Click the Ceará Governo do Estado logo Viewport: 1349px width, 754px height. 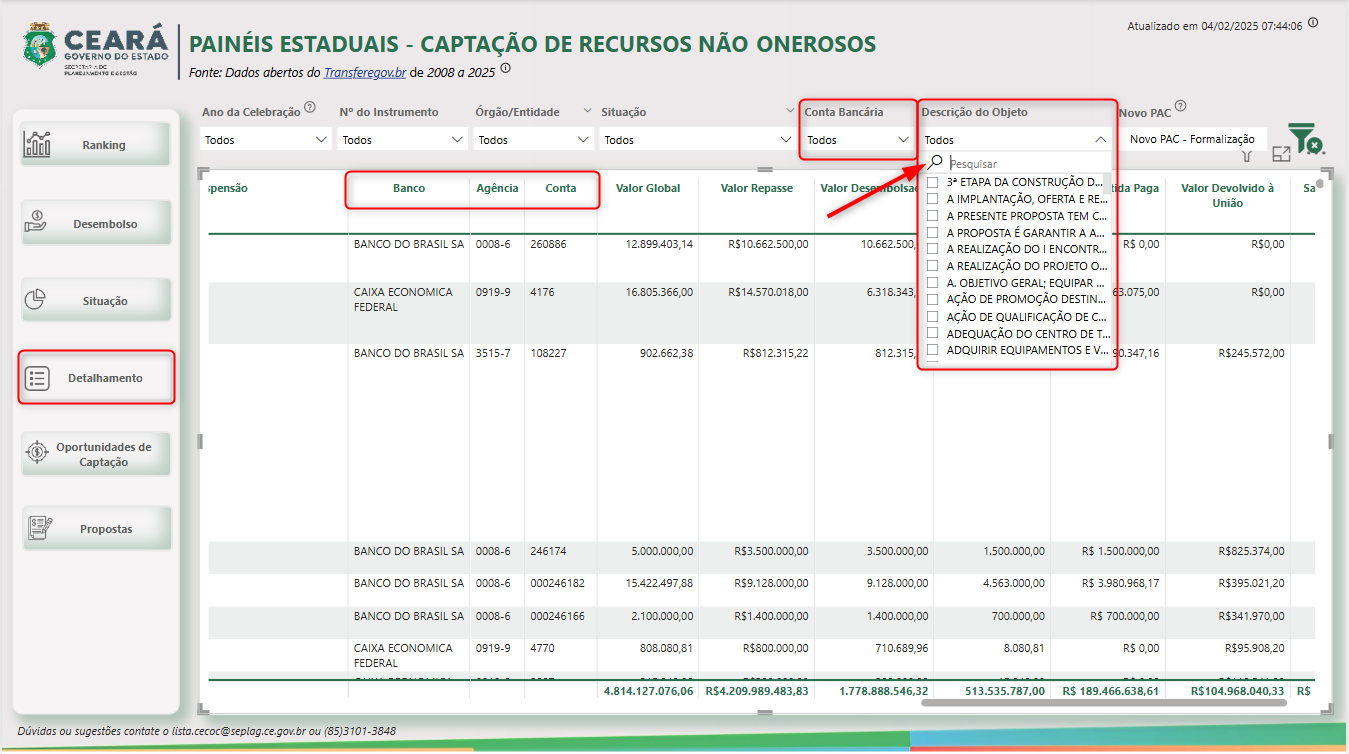(x=96, y=51)
